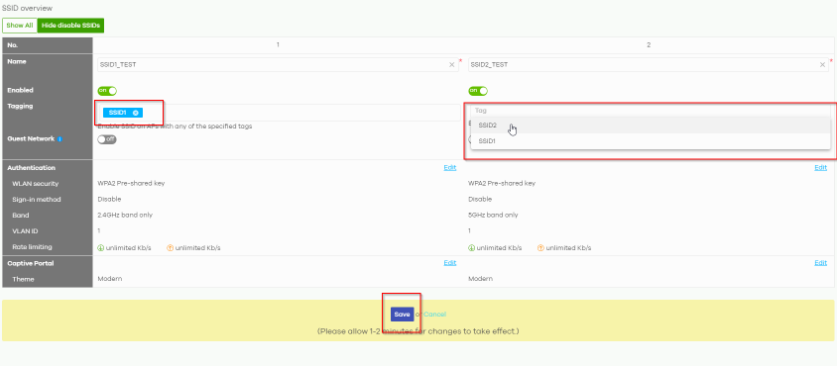Save the SSID changes
Screen dimensions: 838x375
click(402, 315)
